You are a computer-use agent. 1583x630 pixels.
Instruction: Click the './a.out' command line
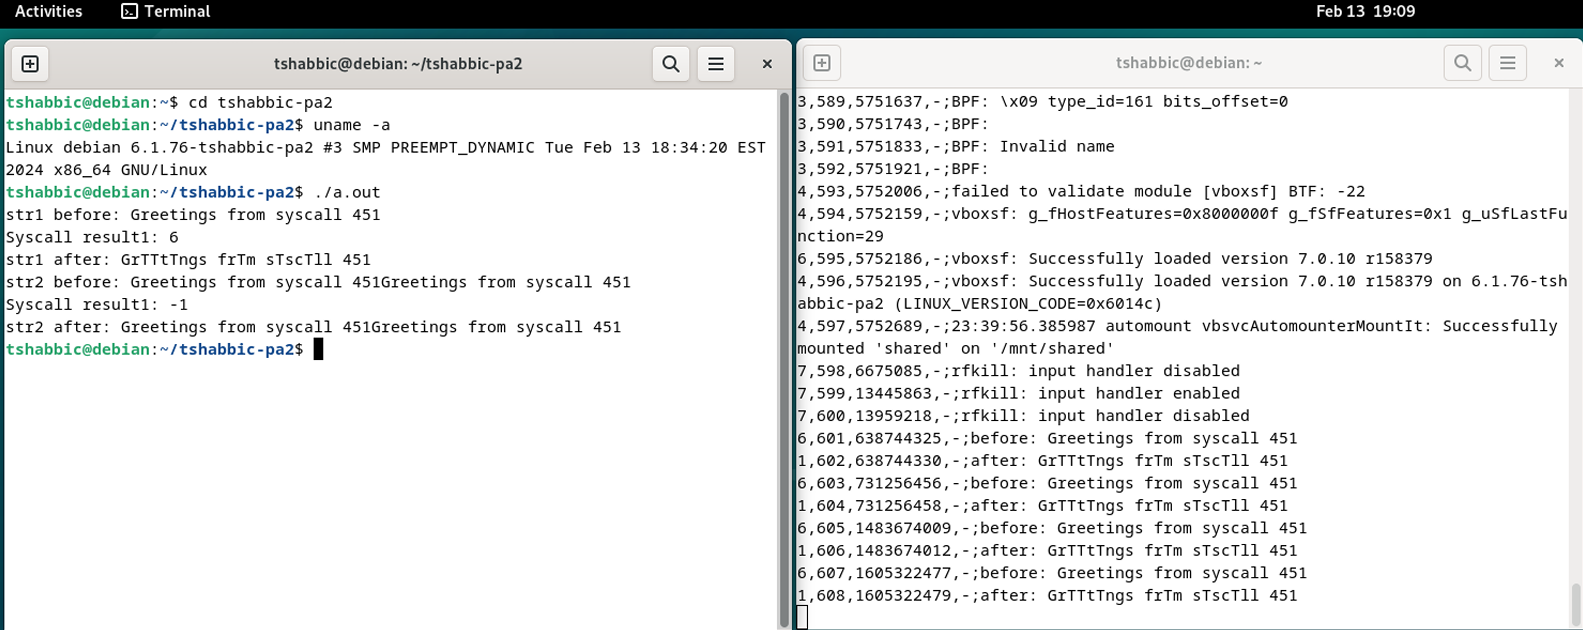193,192
